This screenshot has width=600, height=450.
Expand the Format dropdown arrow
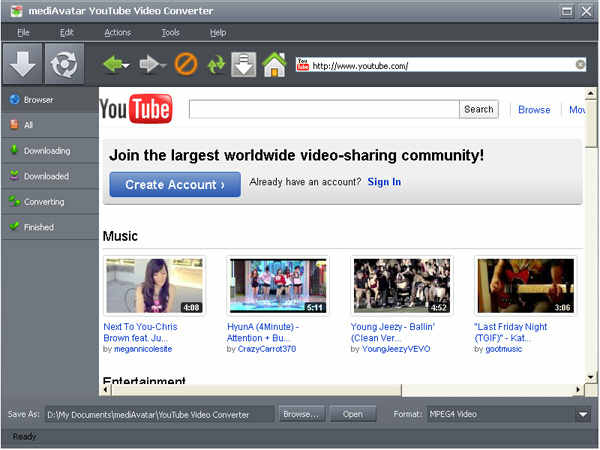click(583, 414)
